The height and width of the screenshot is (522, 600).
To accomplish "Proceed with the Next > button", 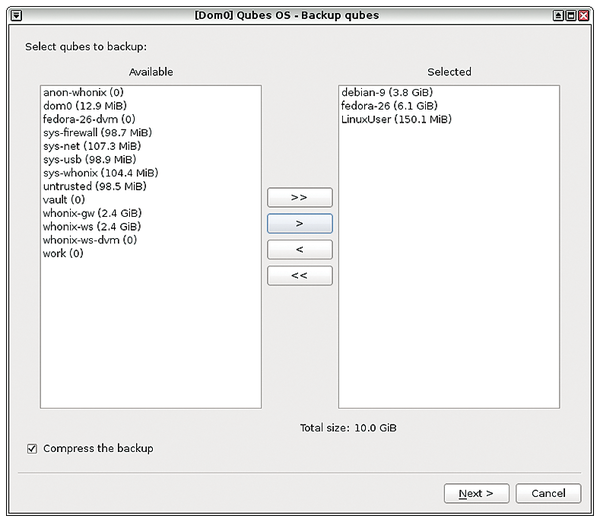I will tap(476, 493).
